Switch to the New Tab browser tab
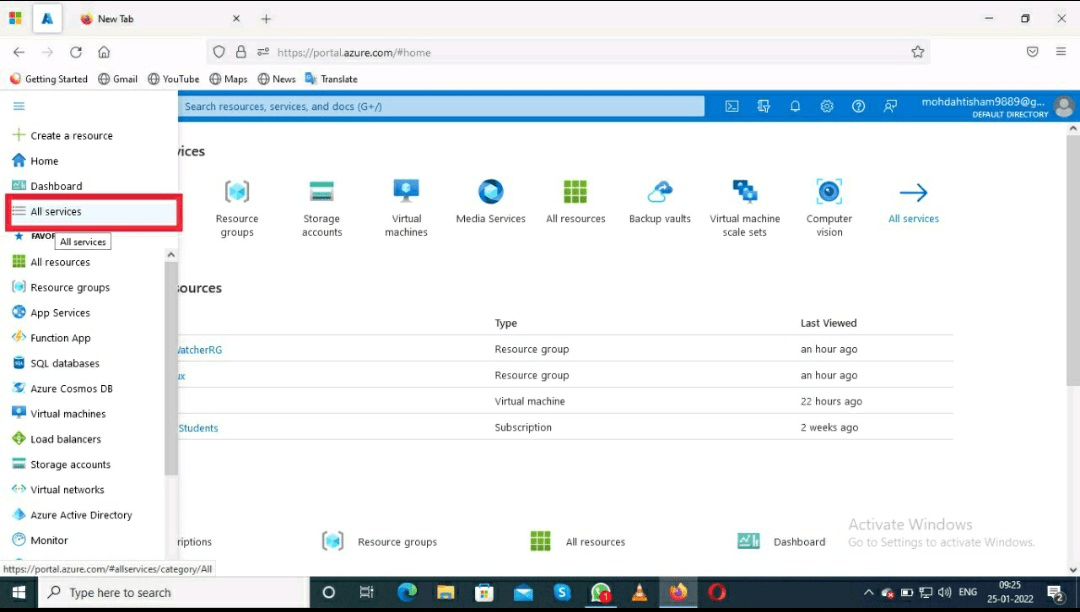The image size is (1080, 612). [115, 18]
